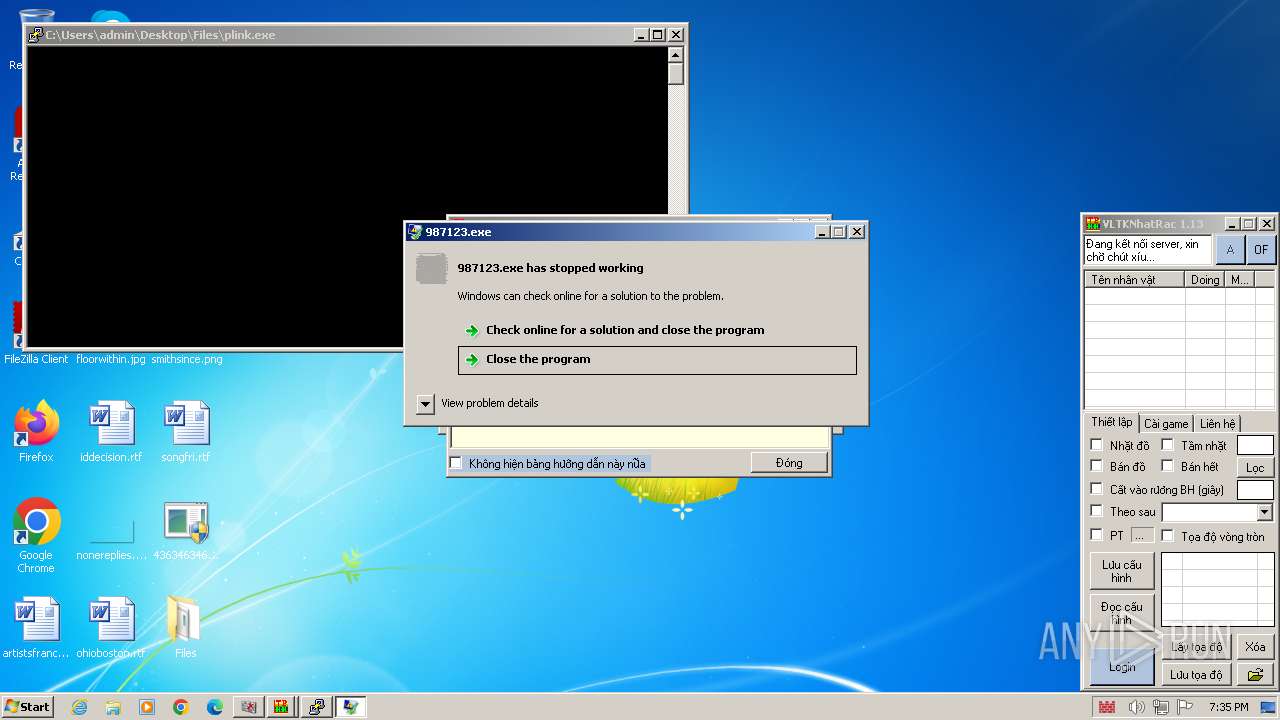
Task: Click the Lấy tọa độ button
Action: [x=1197, y=647]
